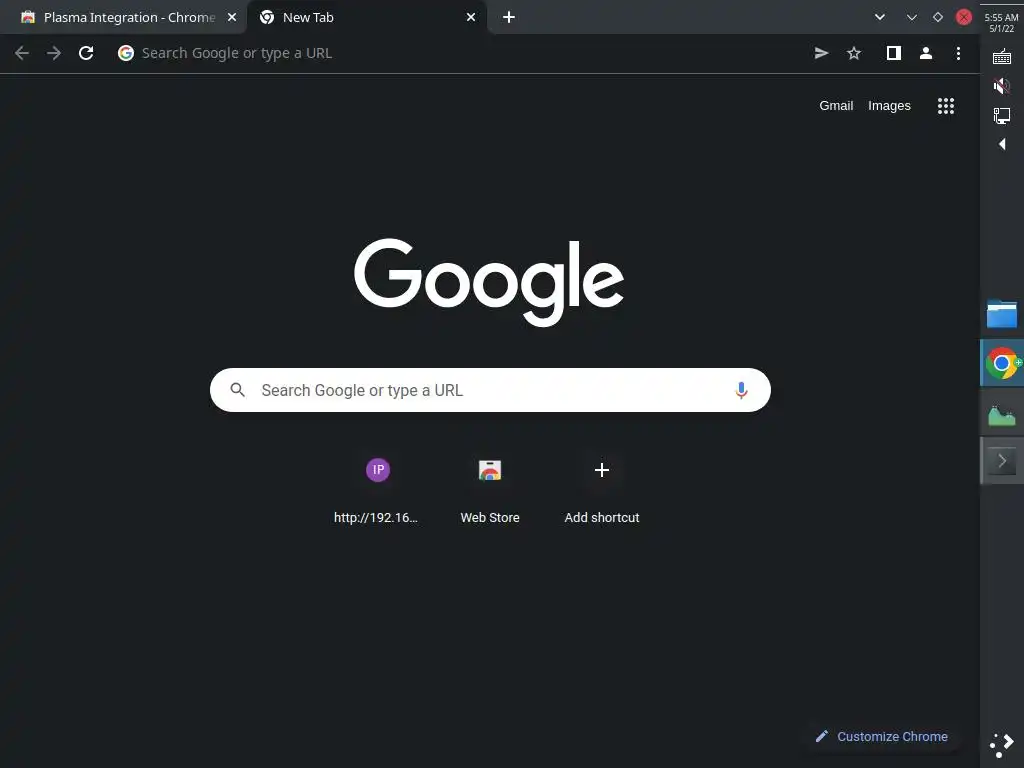
Task: Open the Google apps grid
Action: coord(946,106)
